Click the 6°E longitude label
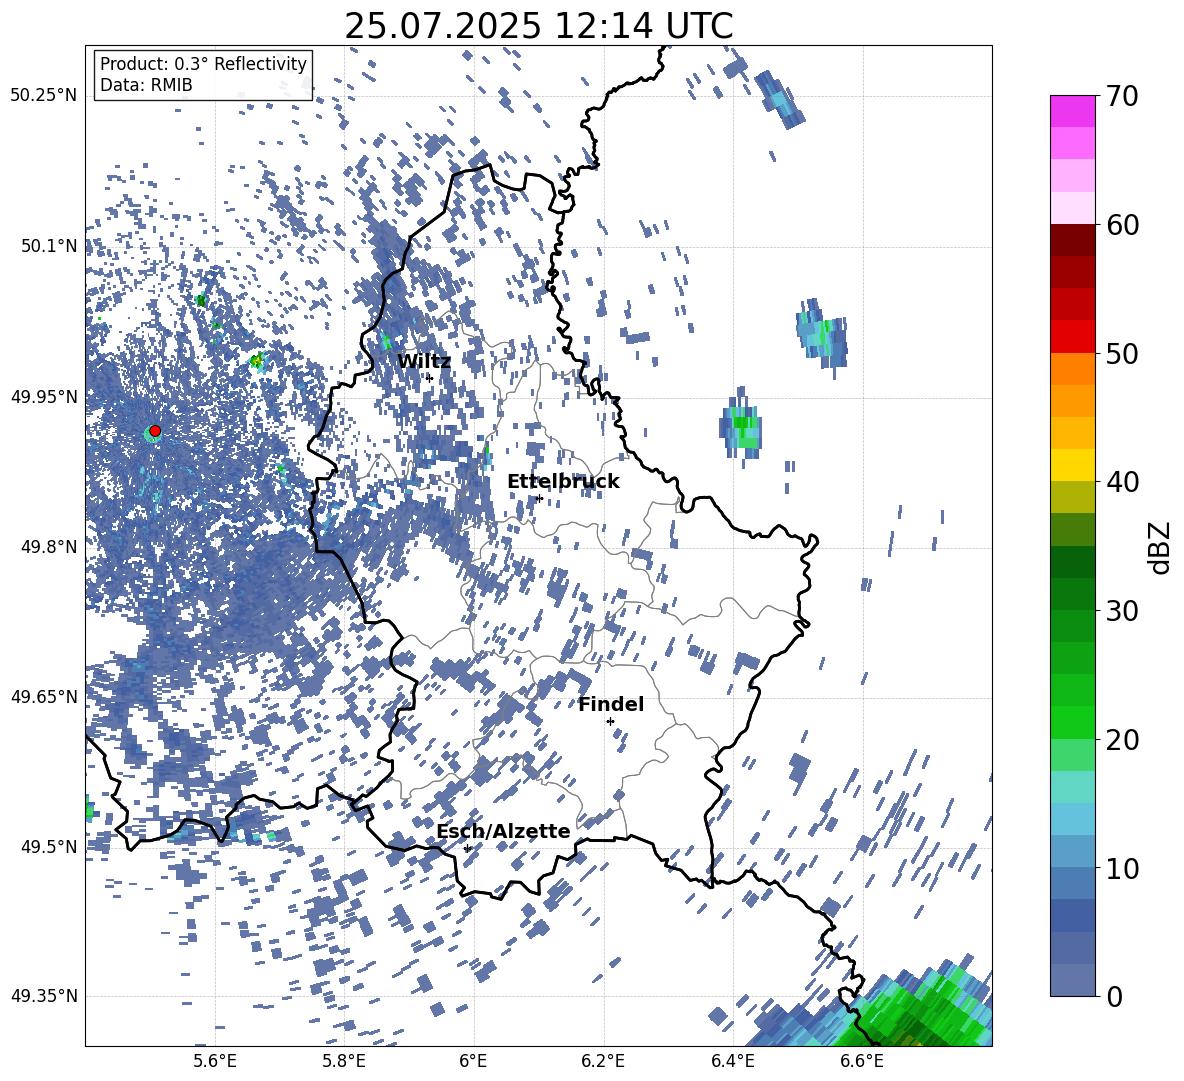Viewport: 1184px width, 1081px height. click(x=473, y=1061)
